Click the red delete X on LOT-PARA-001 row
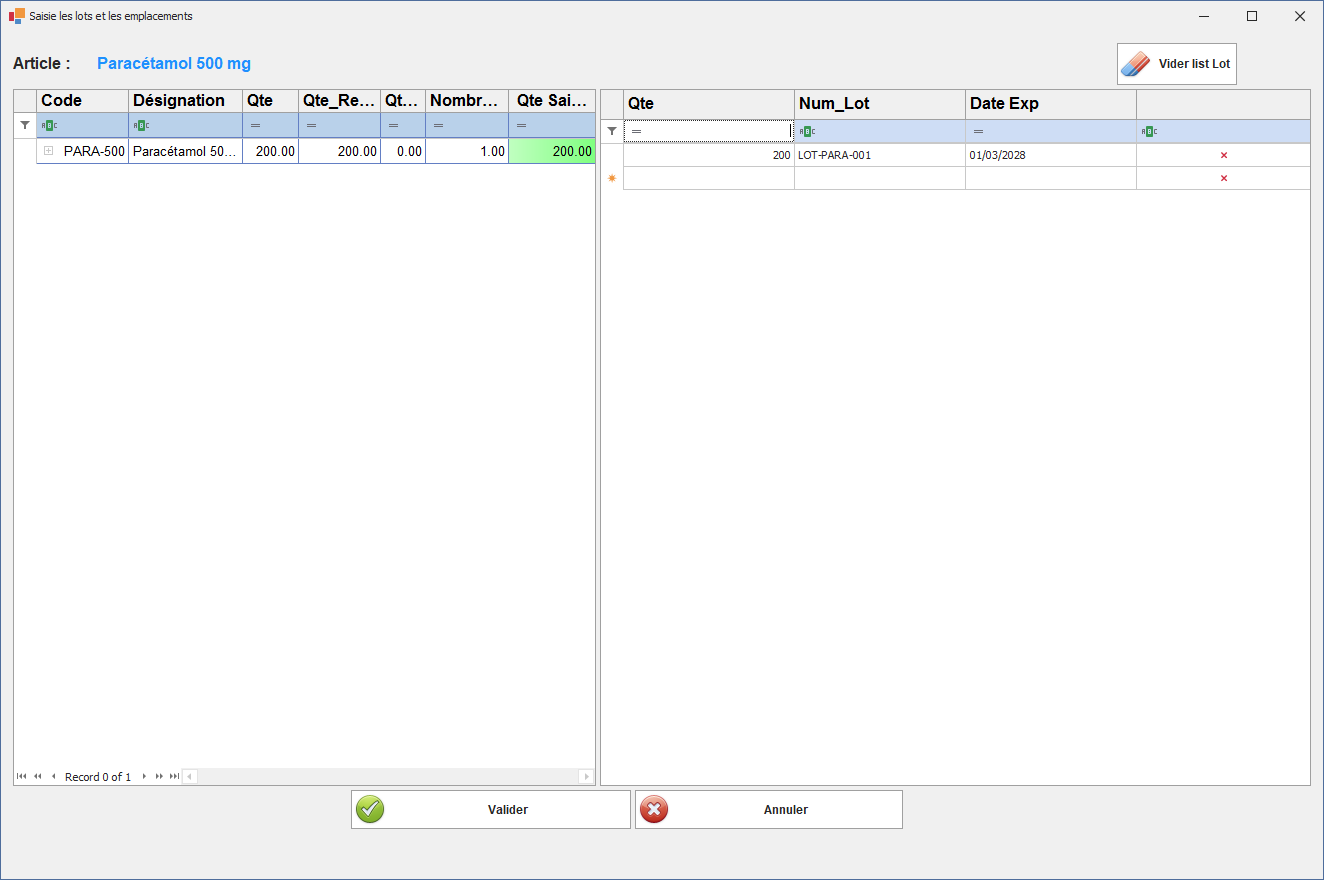This screenshot has height=880, width=1324. [1223, 155]
